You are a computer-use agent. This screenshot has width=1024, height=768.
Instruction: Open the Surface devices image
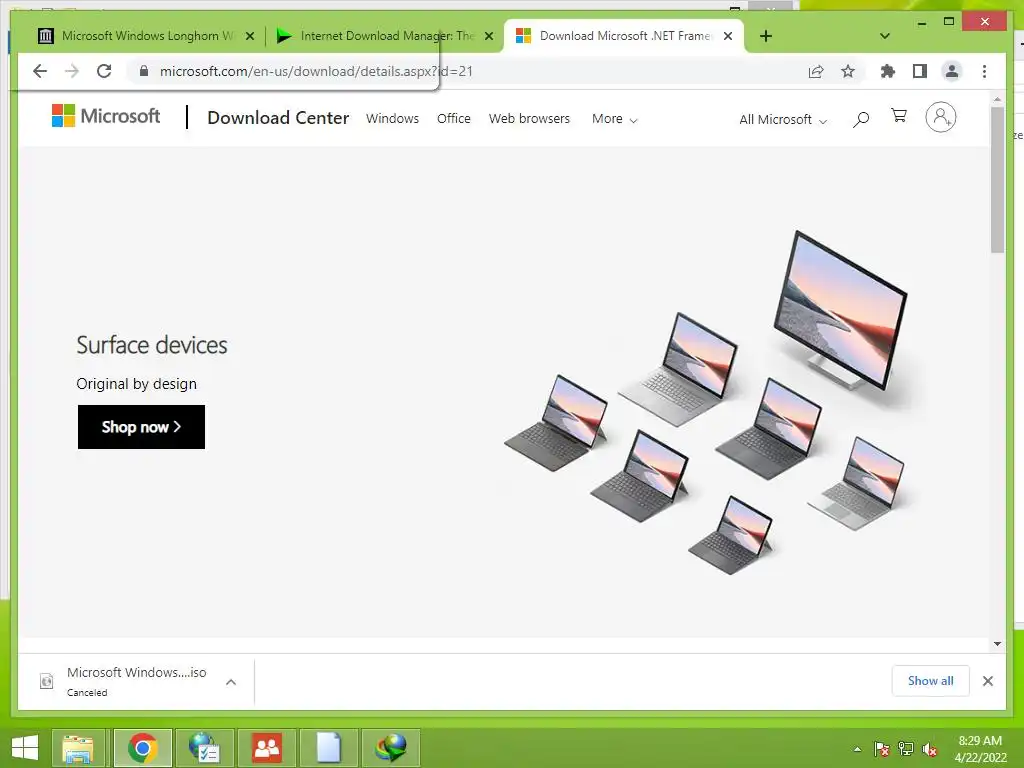pyautogui.click(x=707, y=403)
